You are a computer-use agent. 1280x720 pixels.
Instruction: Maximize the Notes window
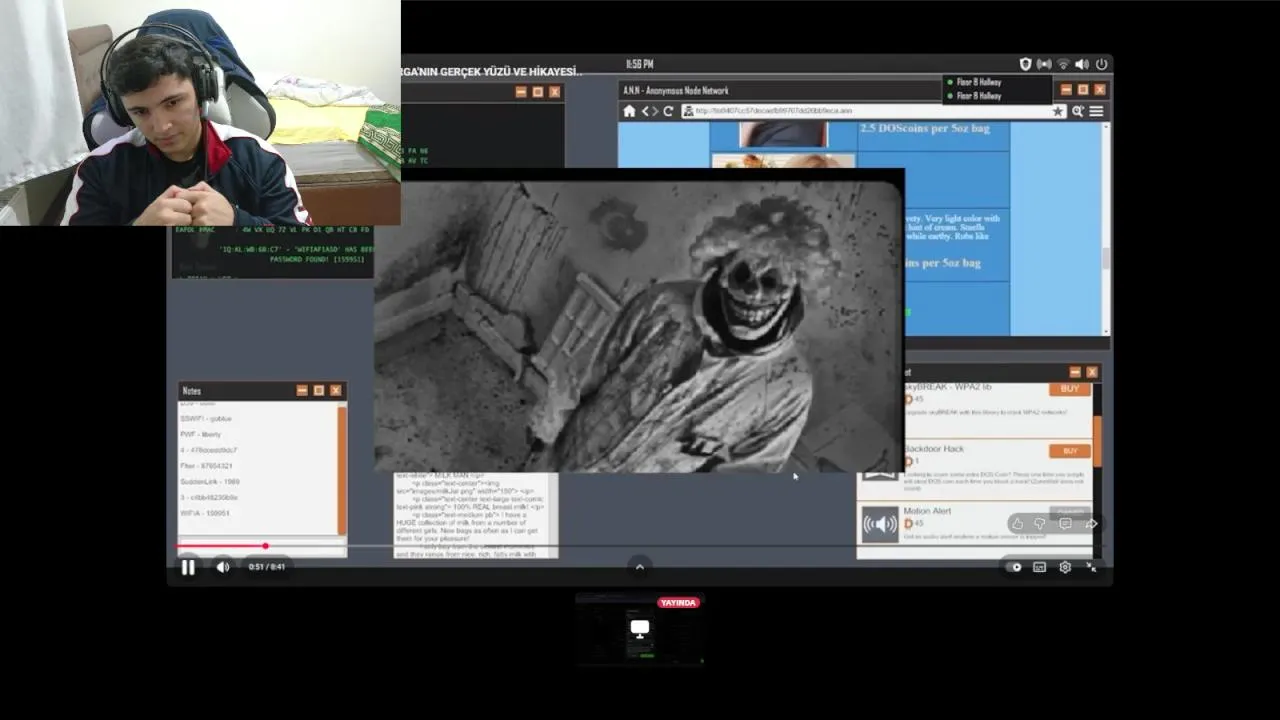pyautogui.click(x=319, y=390)
